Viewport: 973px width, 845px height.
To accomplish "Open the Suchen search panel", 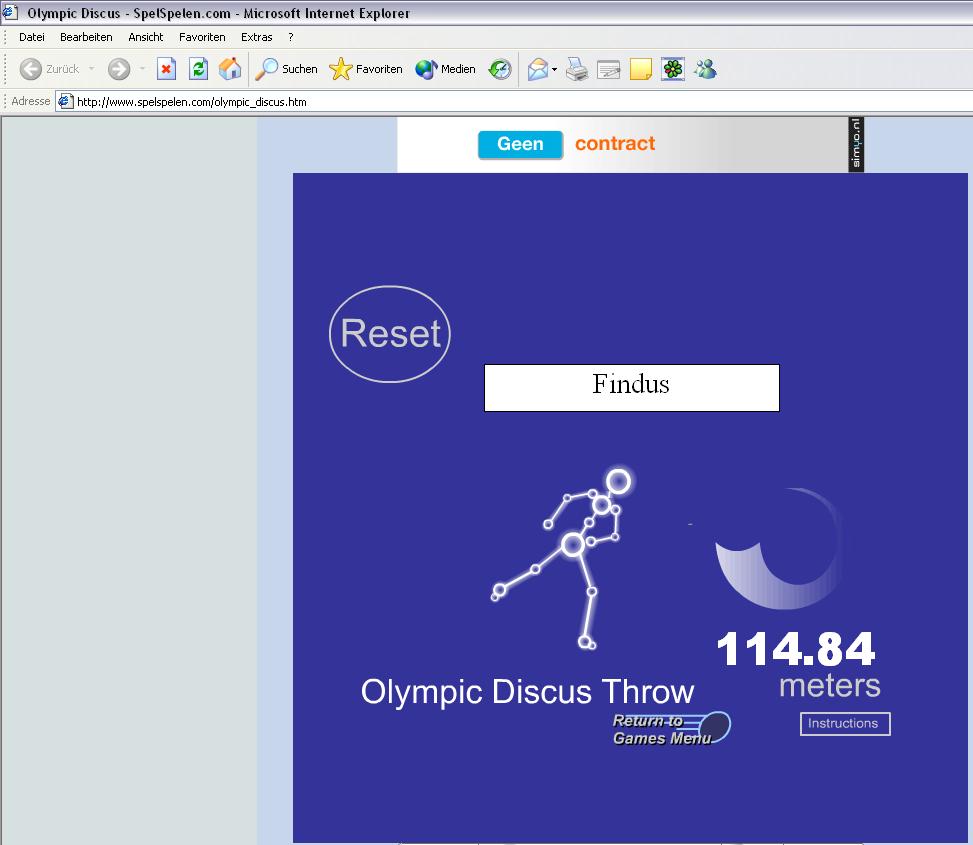I will click(x=286, y=69).
